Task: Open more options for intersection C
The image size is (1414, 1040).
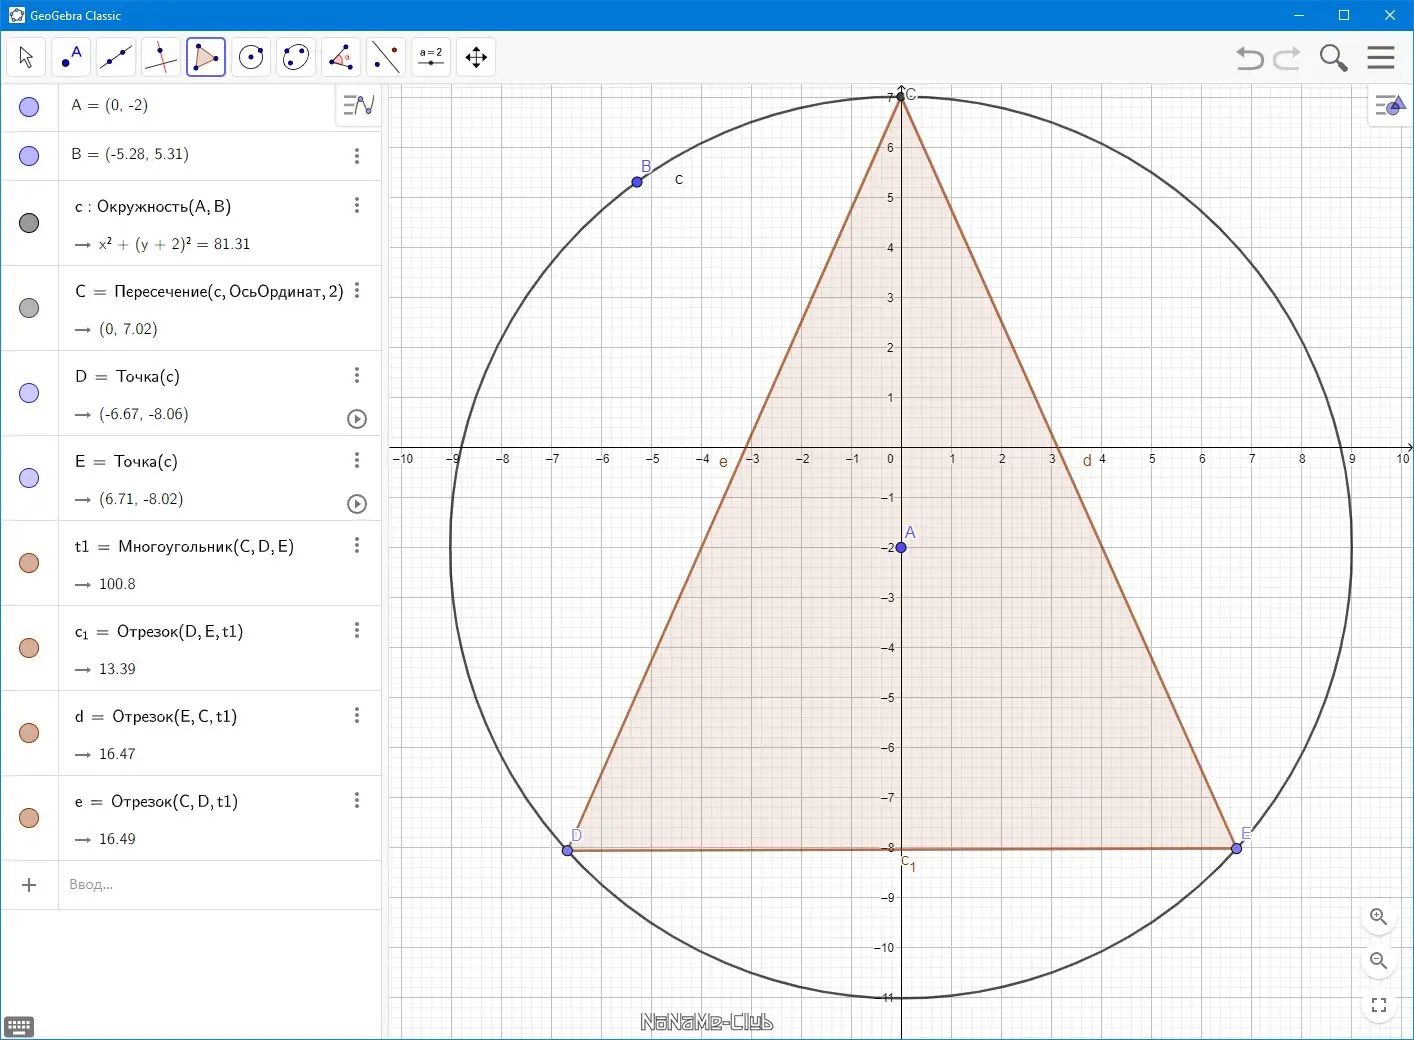Action: [357, 290]
